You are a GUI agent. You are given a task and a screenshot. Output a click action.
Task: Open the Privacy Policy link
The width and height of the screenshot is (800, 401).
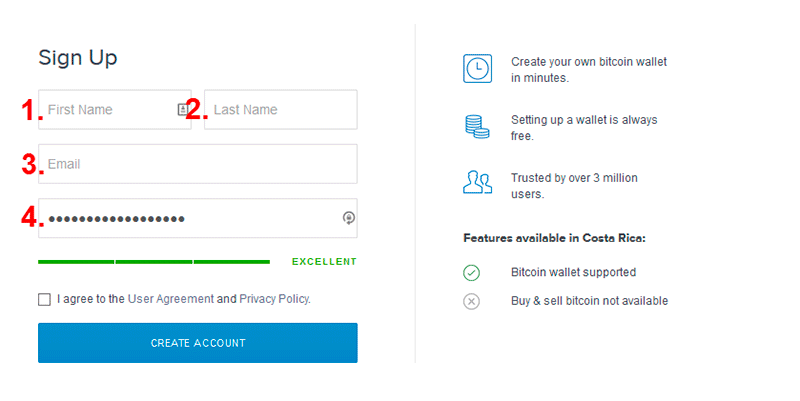(x=274, y=299)
